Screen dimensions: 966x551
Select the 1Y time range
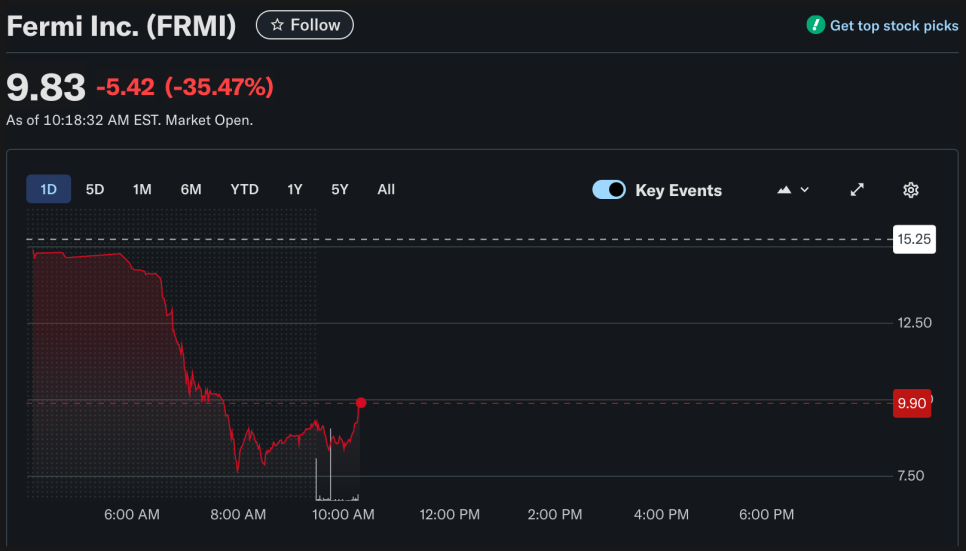point(295,189)
